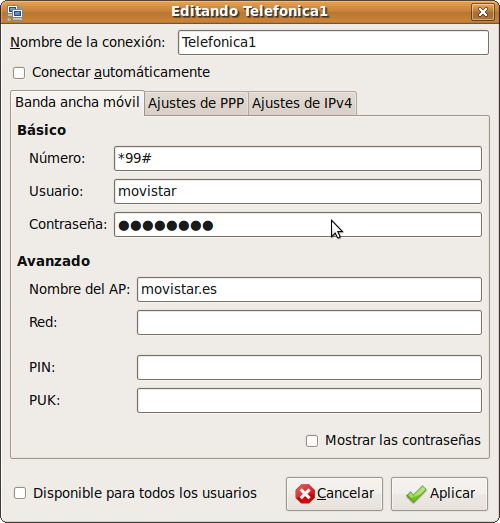Close the Editando Telefonica1 dialog

coord(483,12)
